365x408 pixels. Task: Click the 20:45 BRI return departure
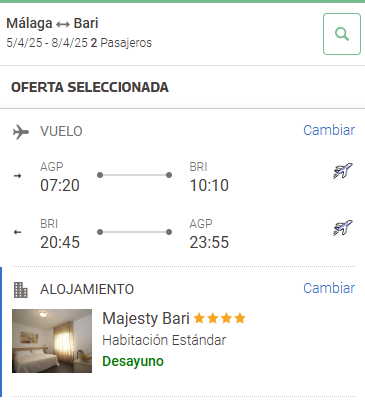click(x=60, y=242)
